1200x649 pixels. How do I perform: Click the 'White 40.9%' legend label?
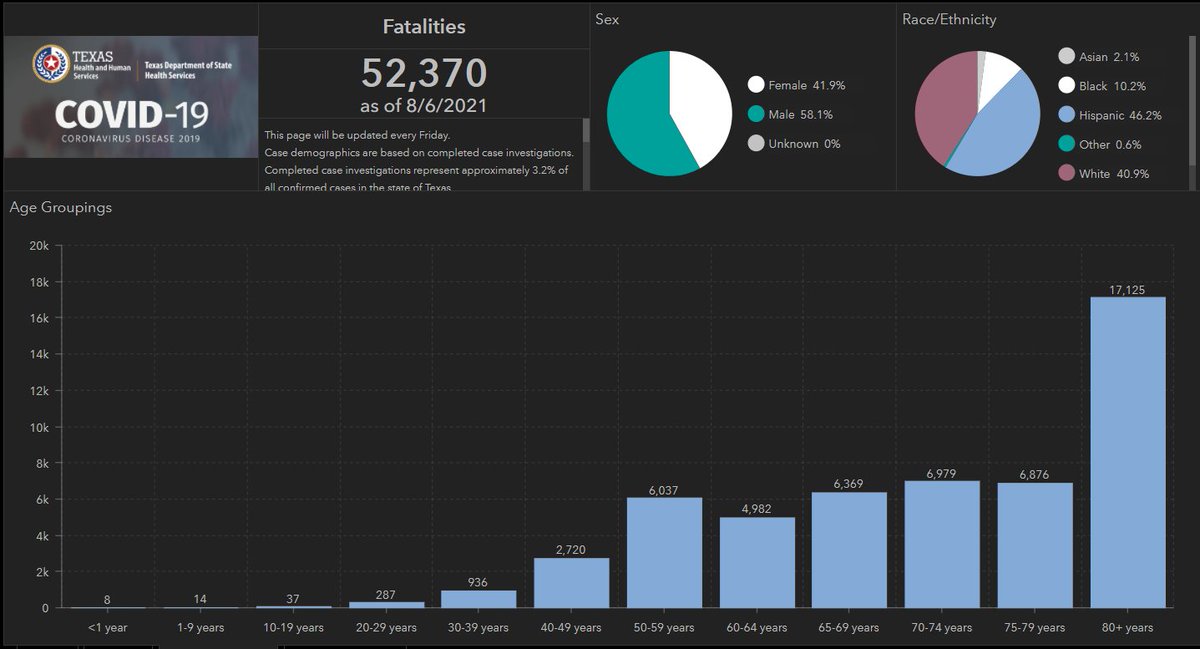tap(1114, 173)
